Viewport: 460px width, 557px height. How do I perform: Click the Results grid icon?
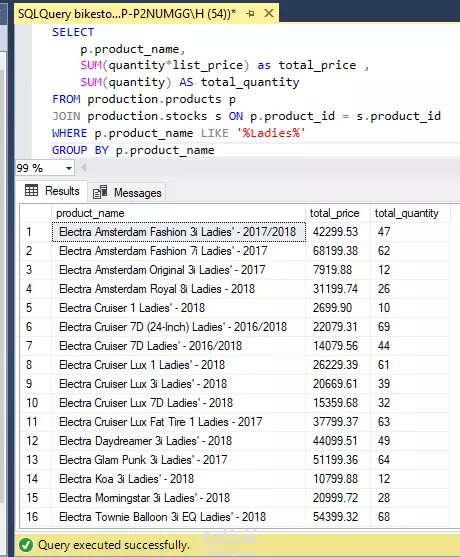coord(31,191)
